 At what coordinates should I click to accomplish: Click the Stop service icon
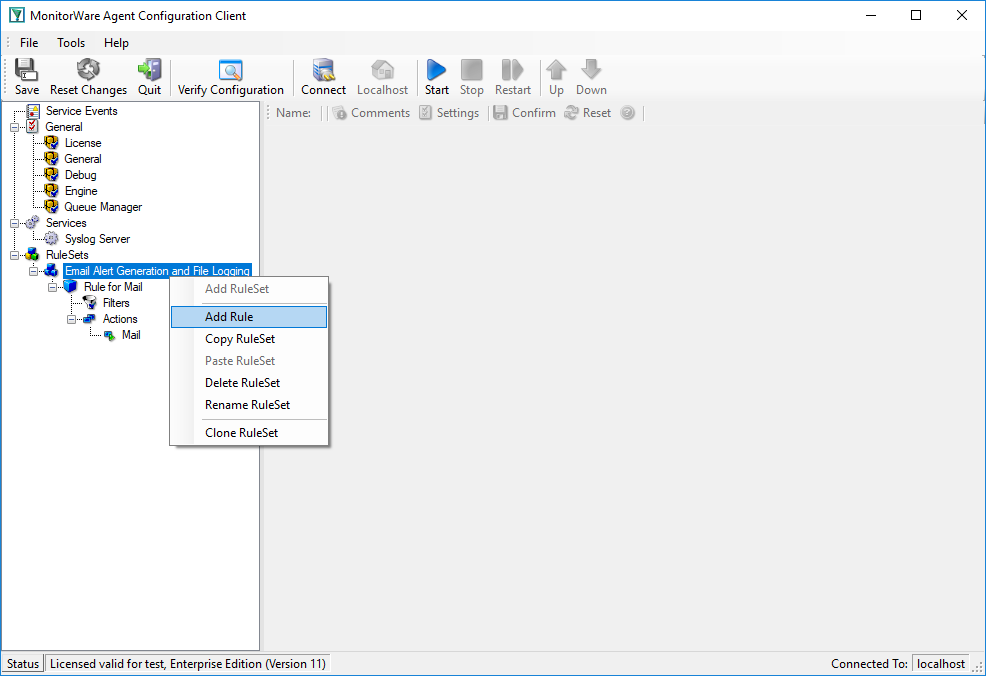(x=472, y=77)
